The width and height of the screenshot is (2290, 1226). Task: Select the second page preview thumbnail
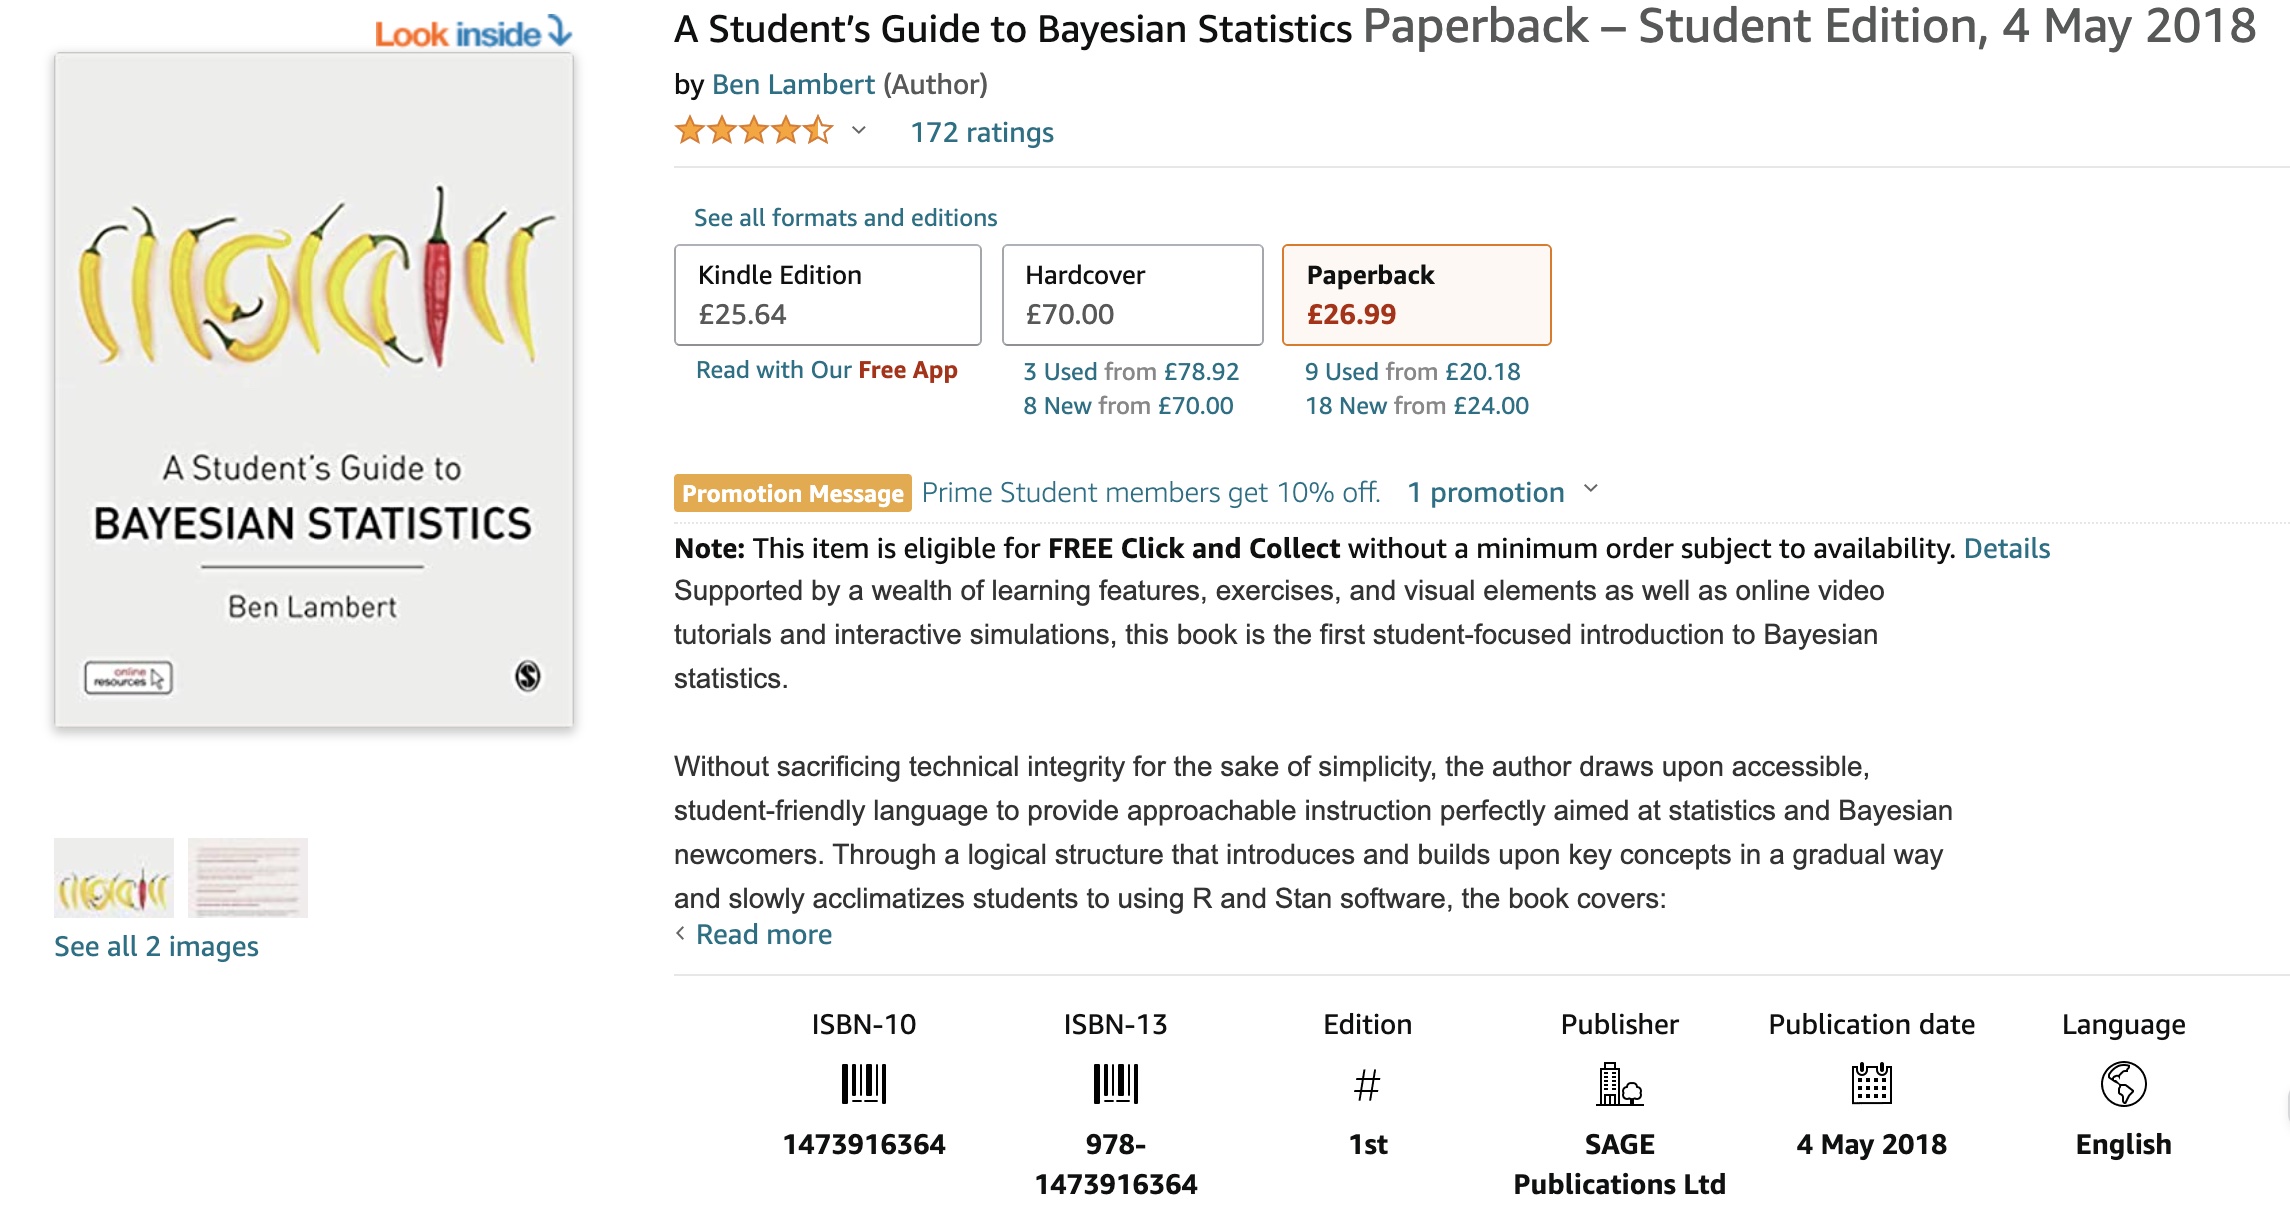[248, 878]
